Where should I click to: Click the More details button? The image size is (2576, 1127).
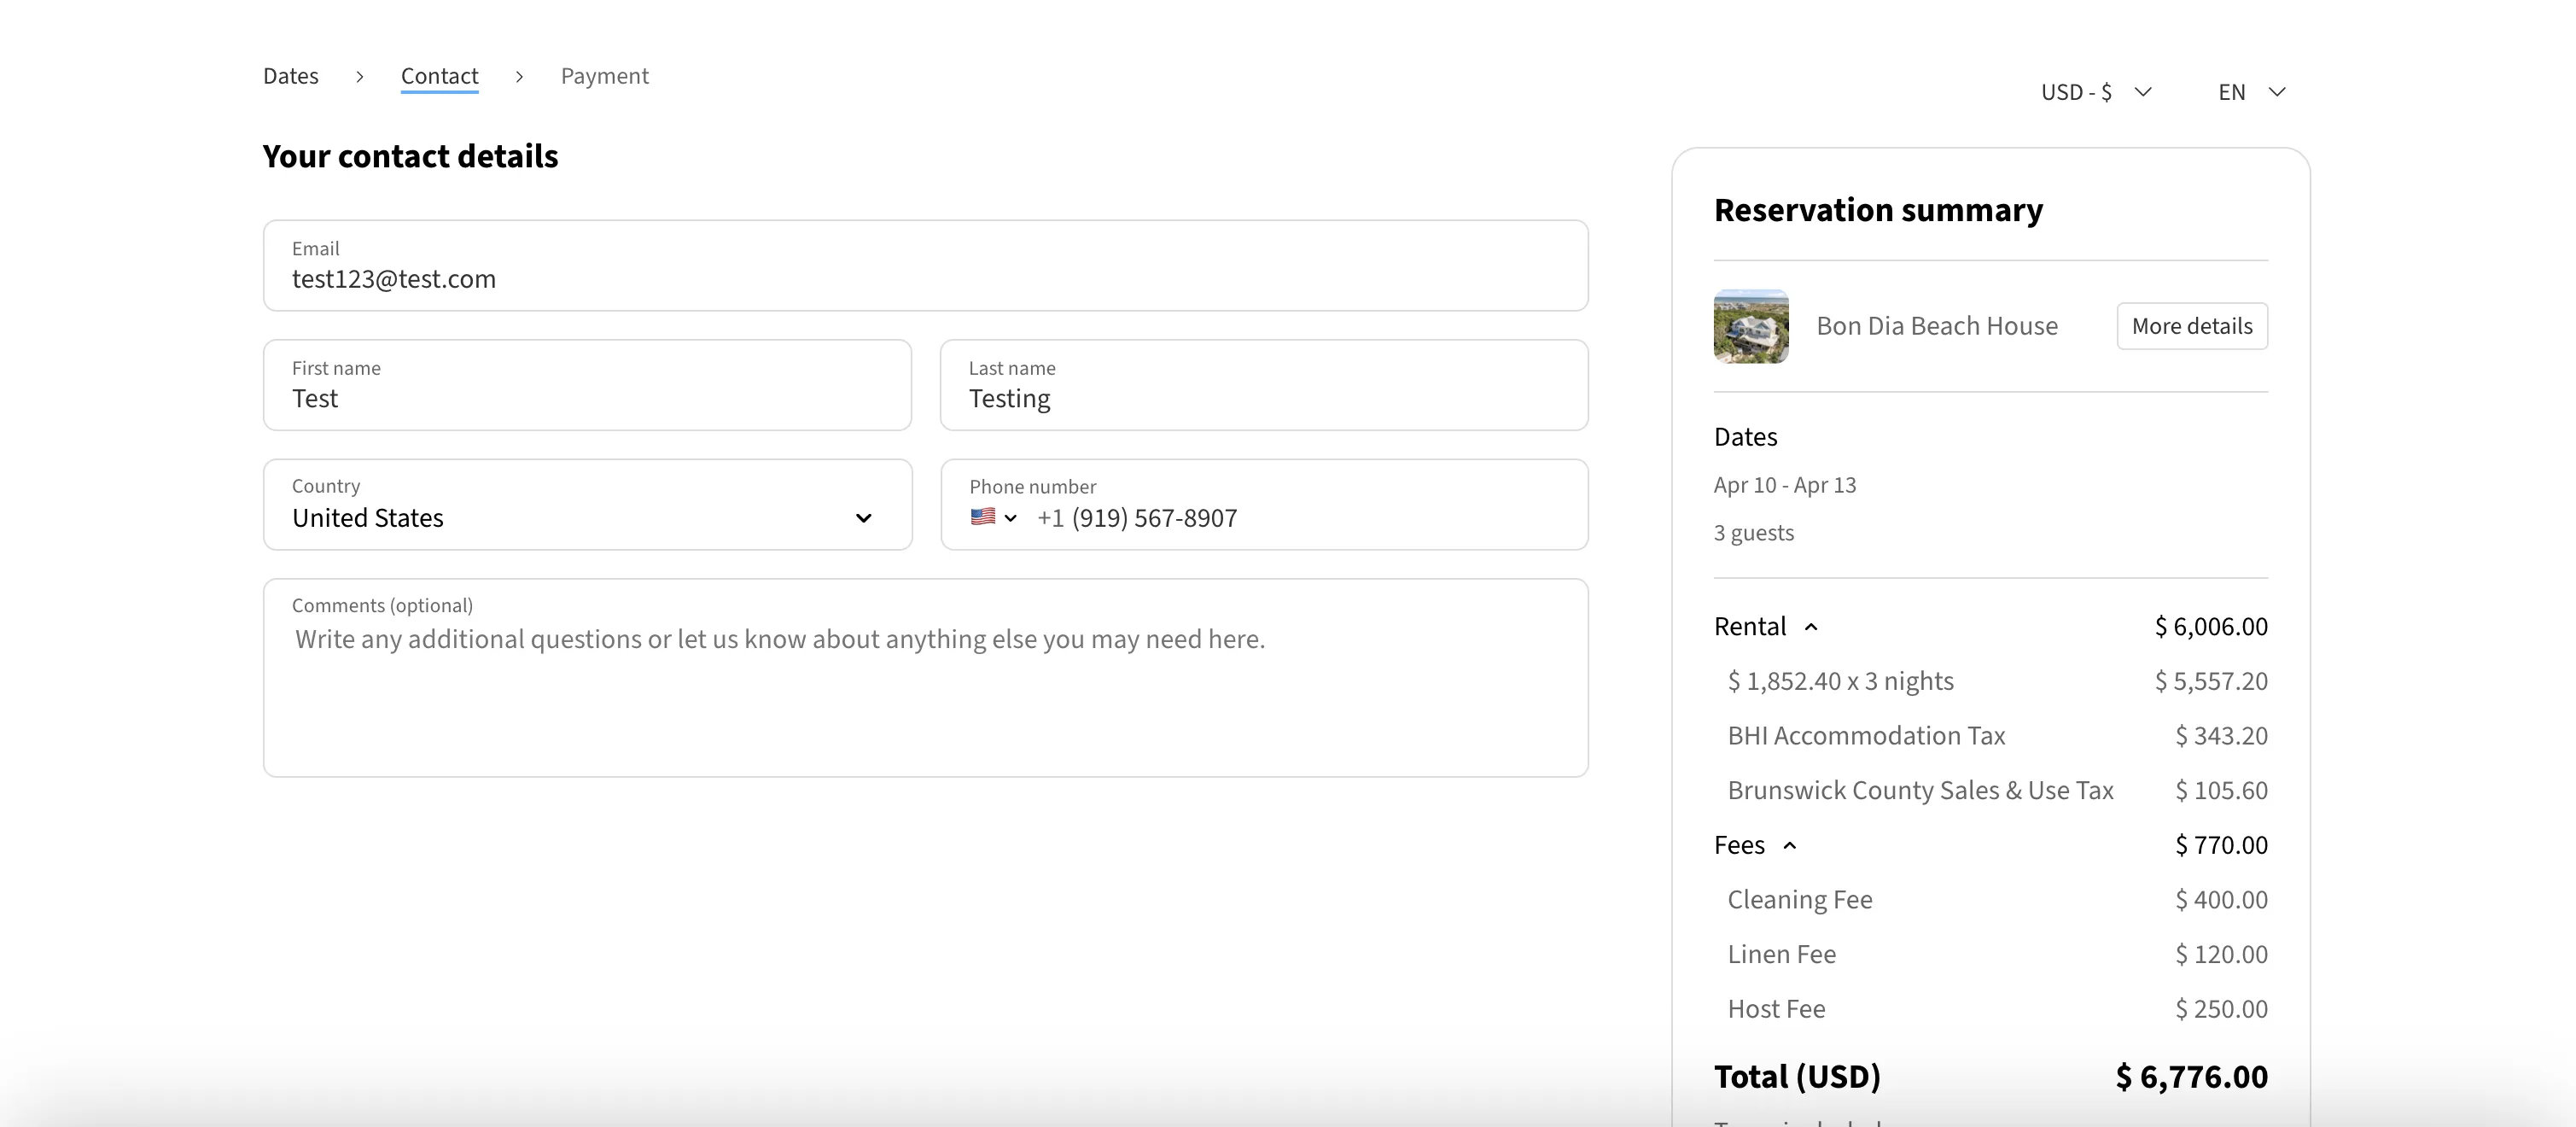[2192, 325]
